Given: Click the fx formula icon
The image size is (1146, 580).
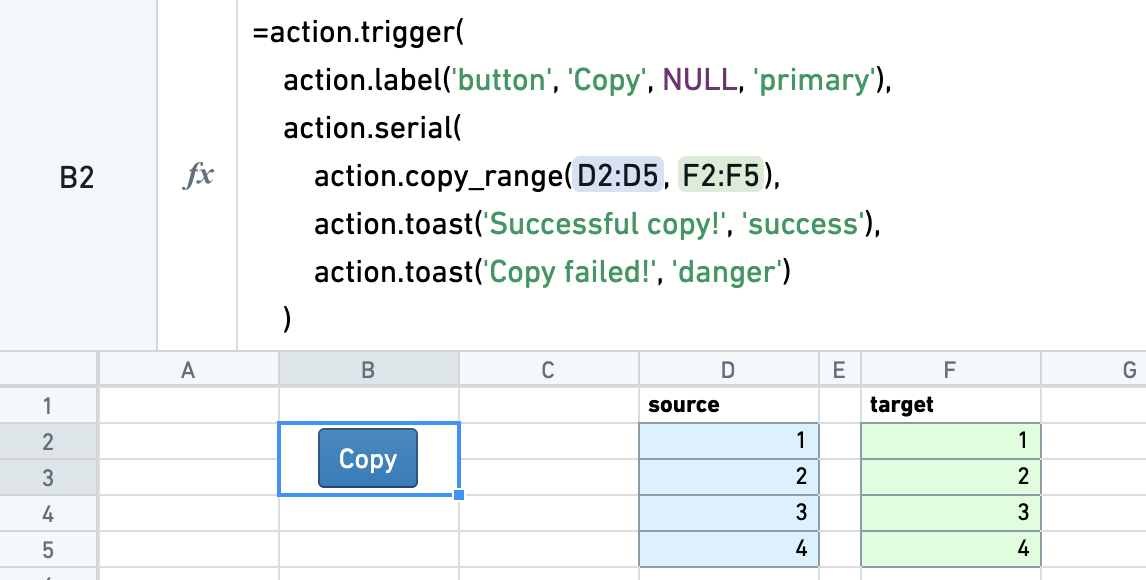Looking at the screenshot, I should 197,176.
